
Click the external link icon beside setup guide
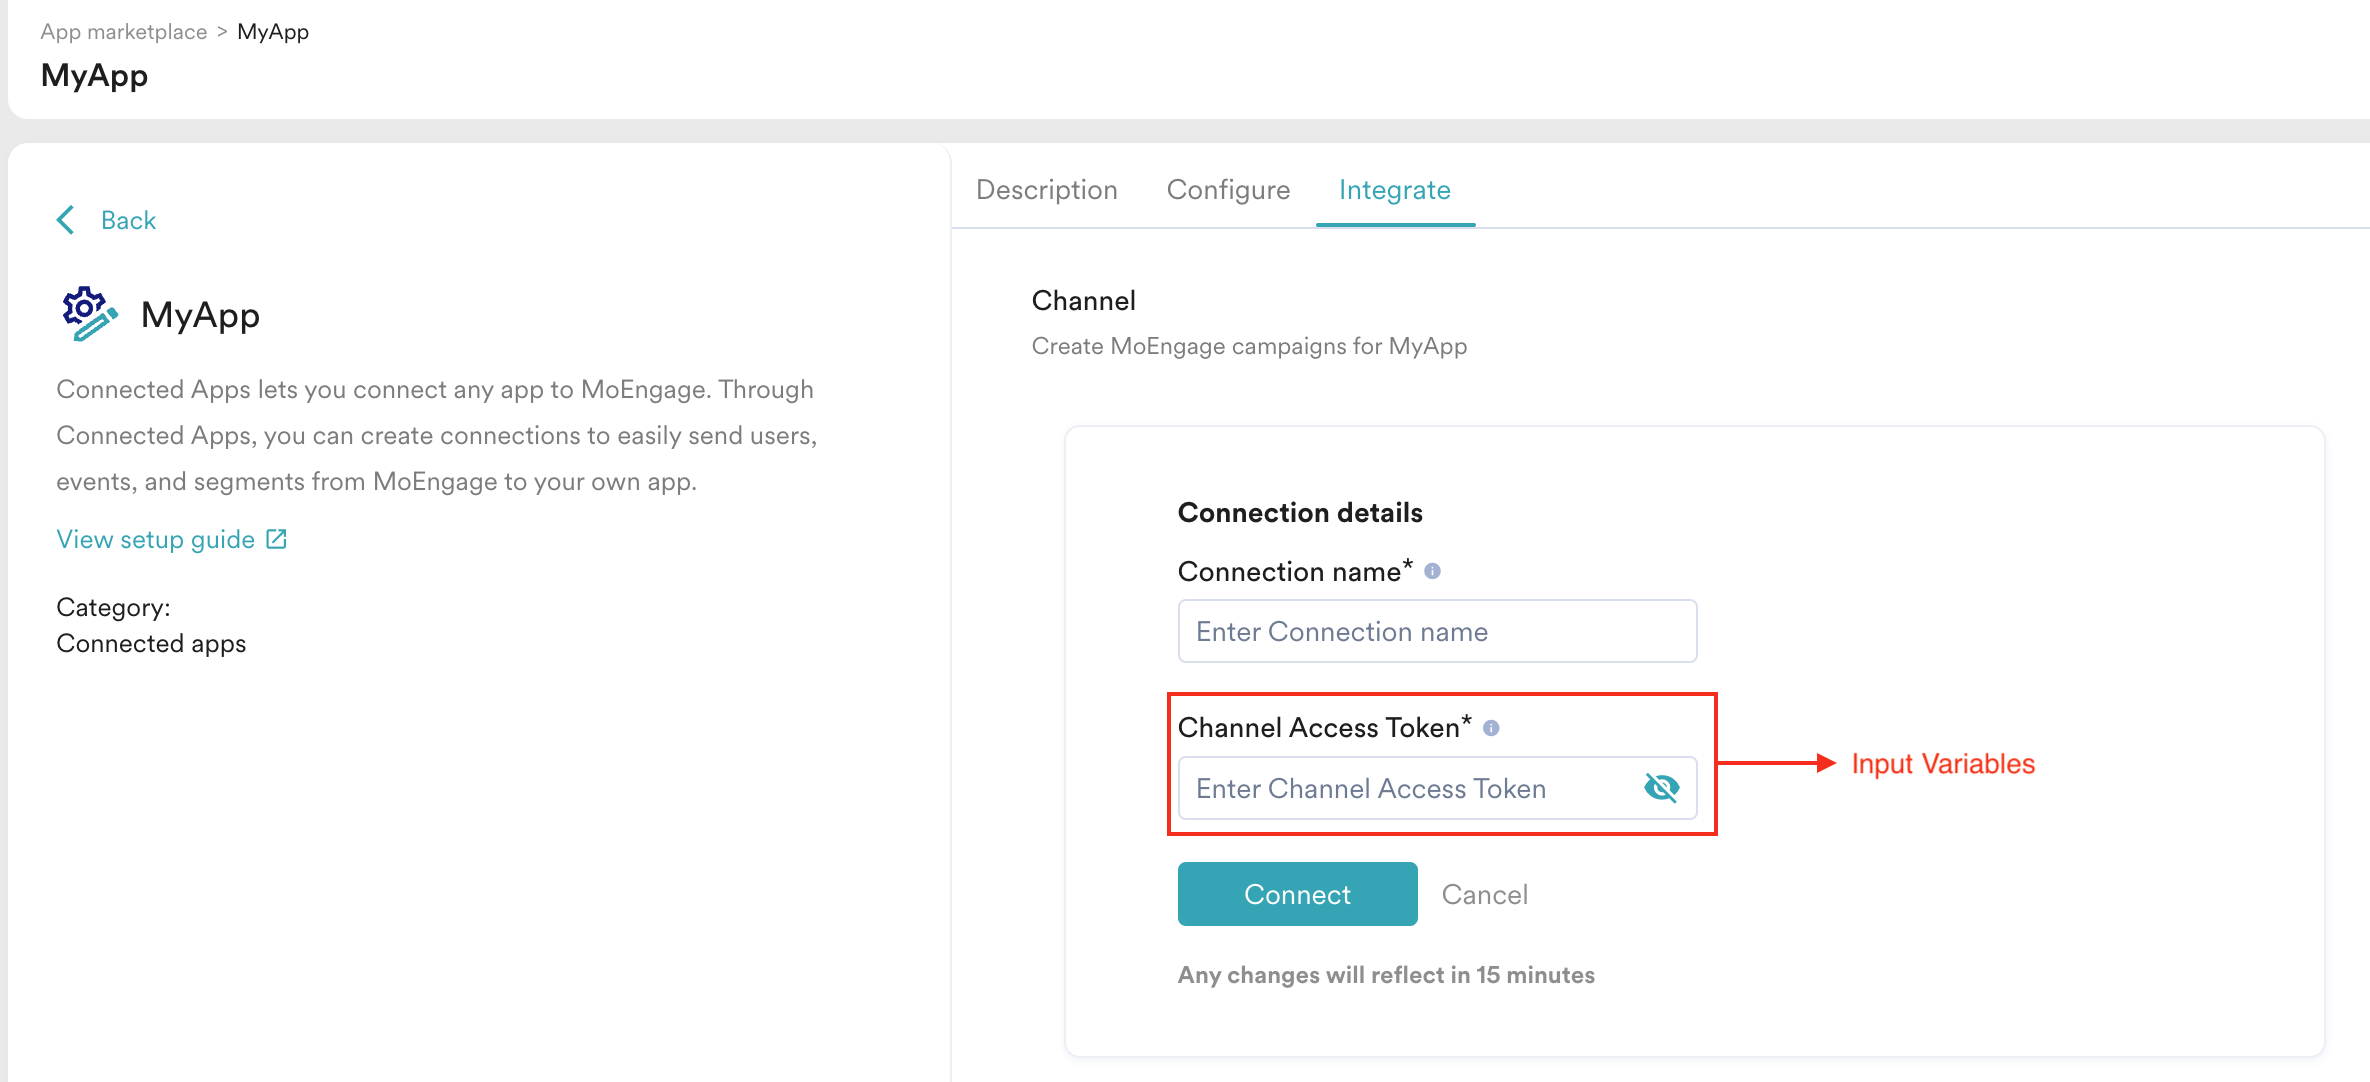pyautogui.click(x=277, y=540)
